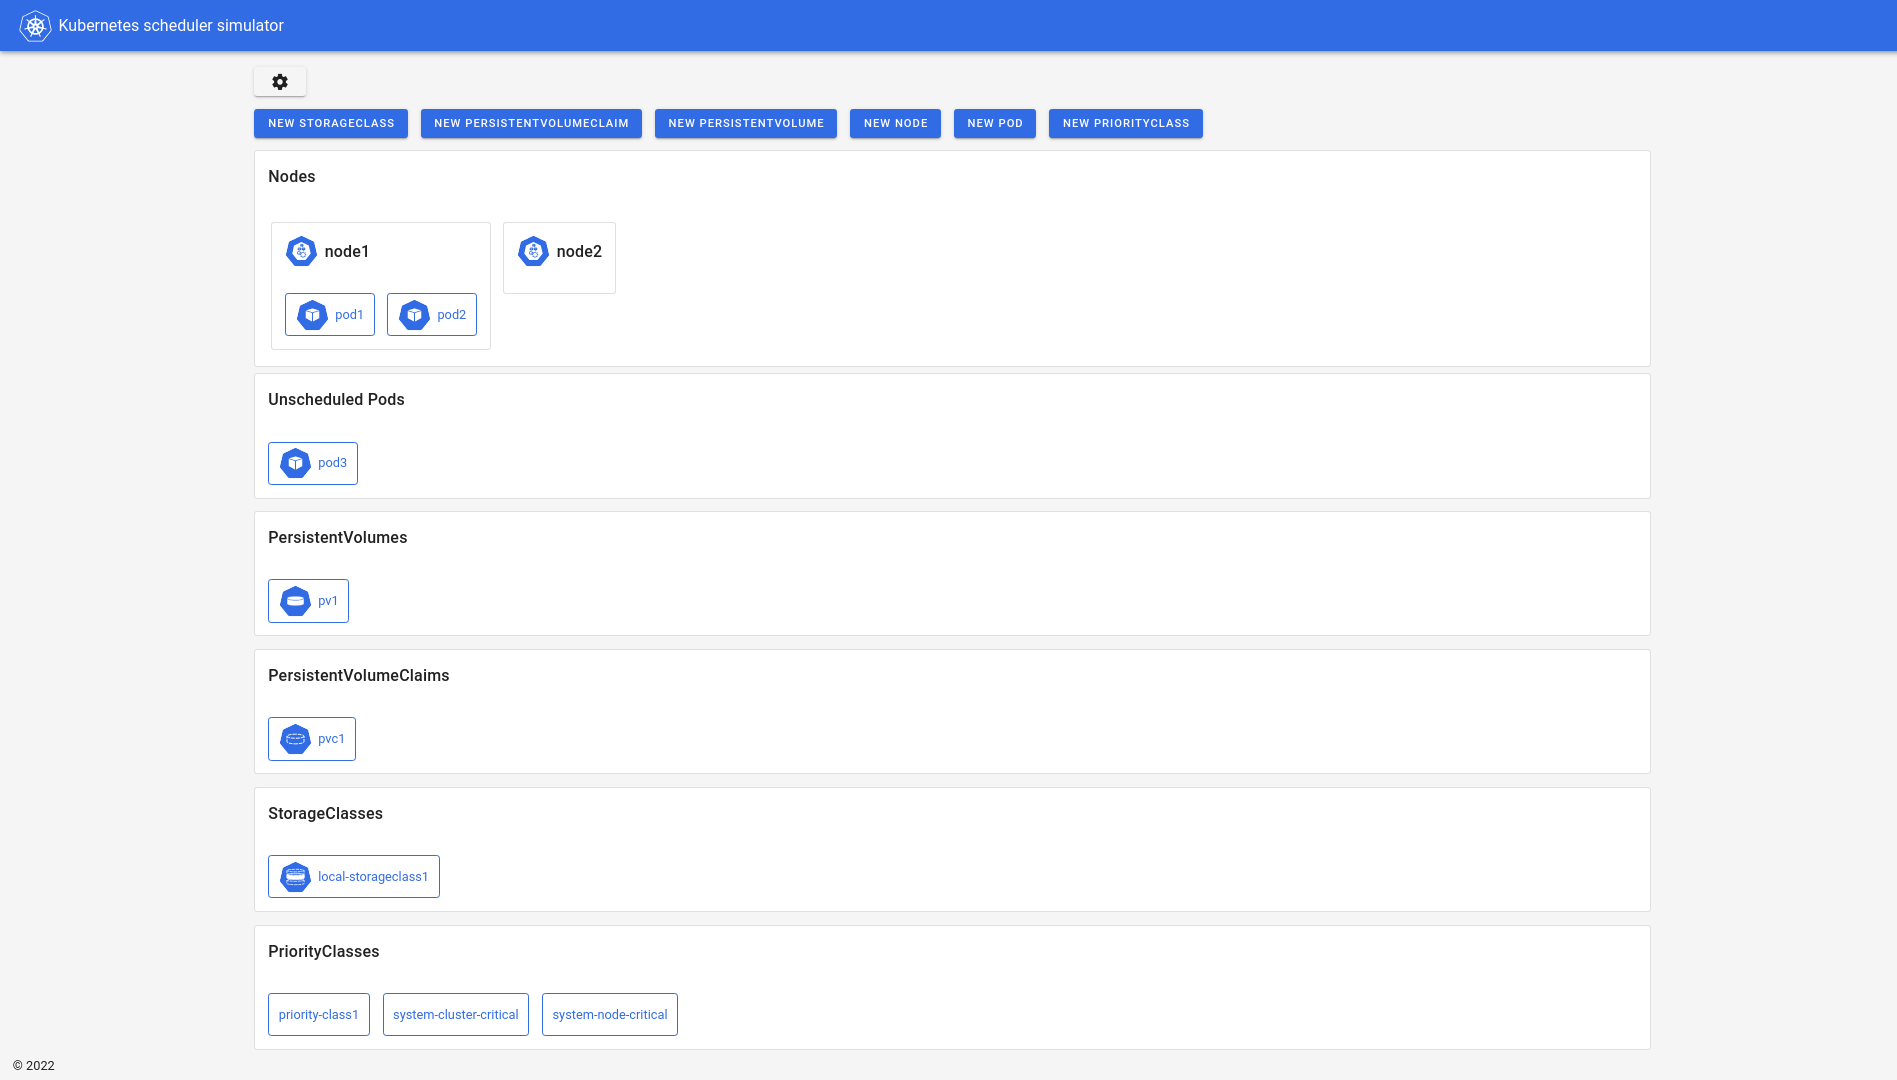Click the Nodes section heading
The image size is (1897, 1080).
coord(292,176)
